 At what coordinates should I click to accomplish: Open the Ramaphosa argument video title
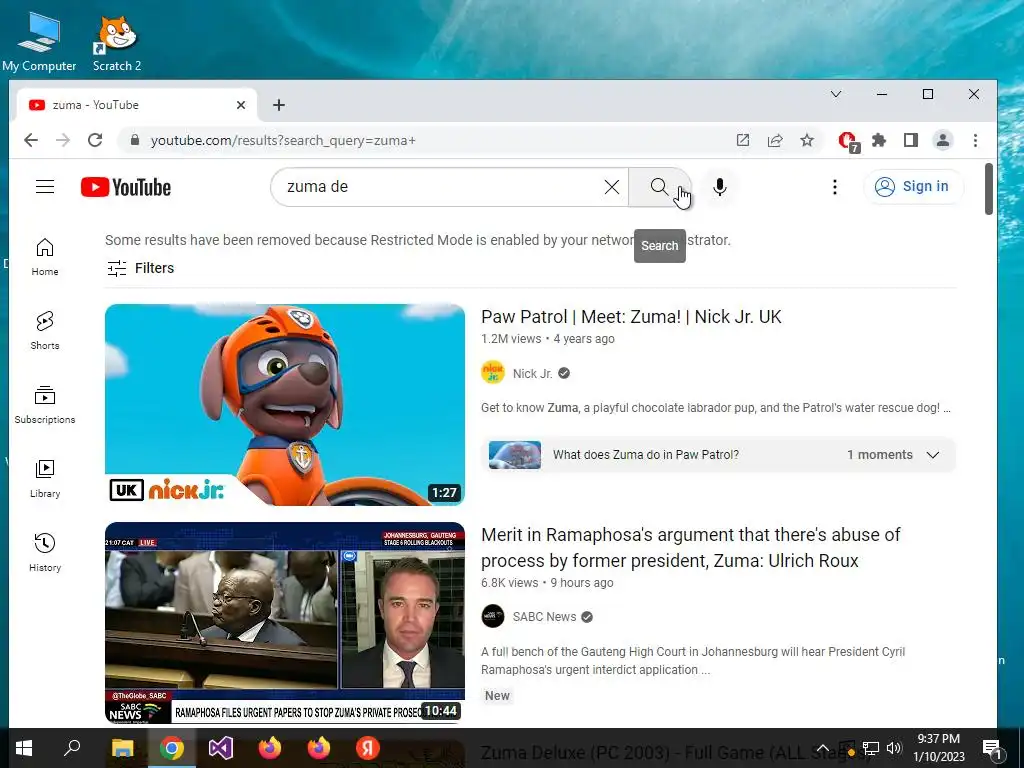click(690, 547)
